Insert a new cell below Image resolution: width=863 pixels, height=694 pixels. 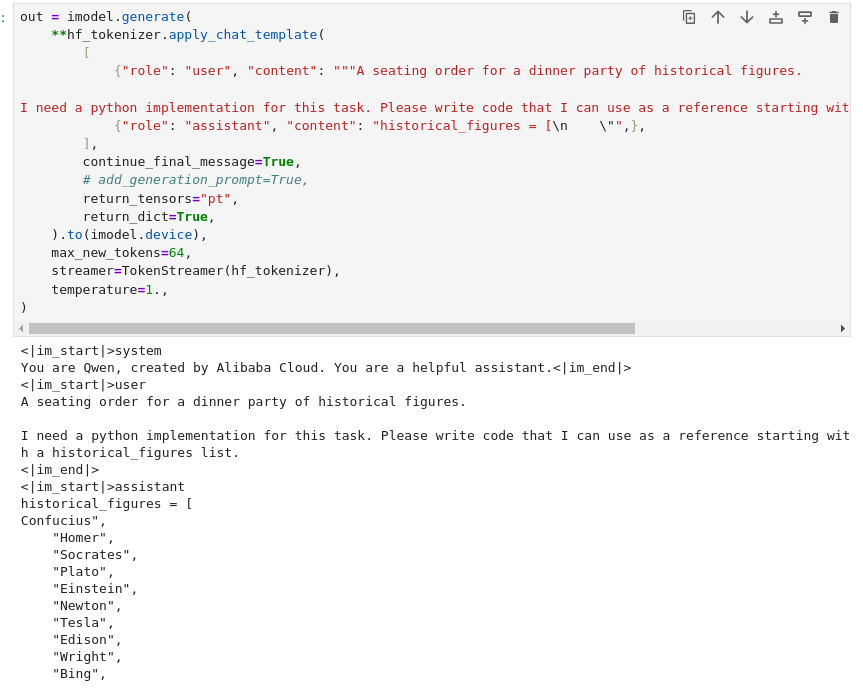coord(805,17)
